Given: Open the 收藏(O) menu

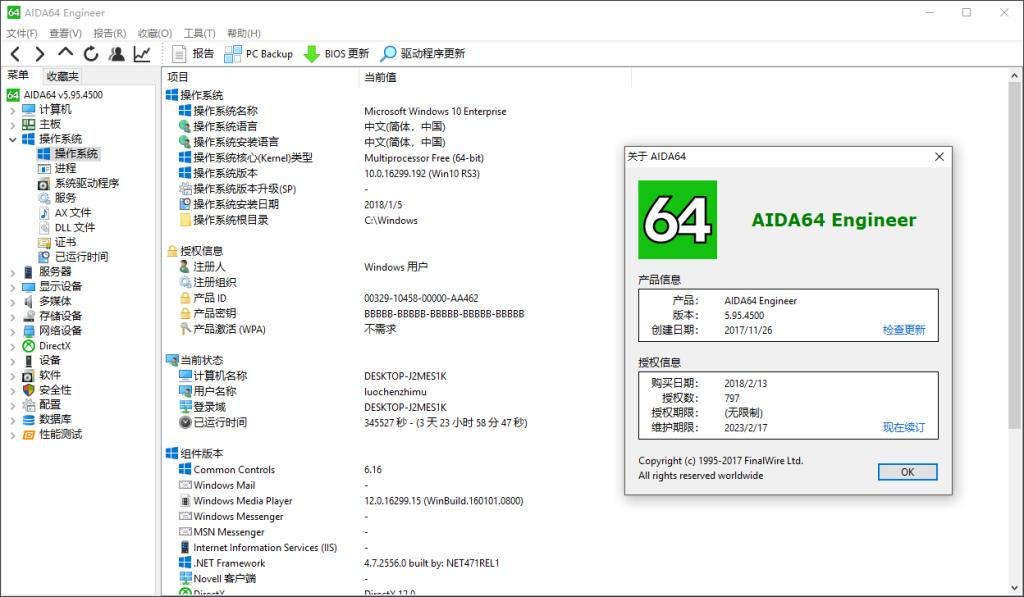Looking at the screenshot, I should point(155,33).
